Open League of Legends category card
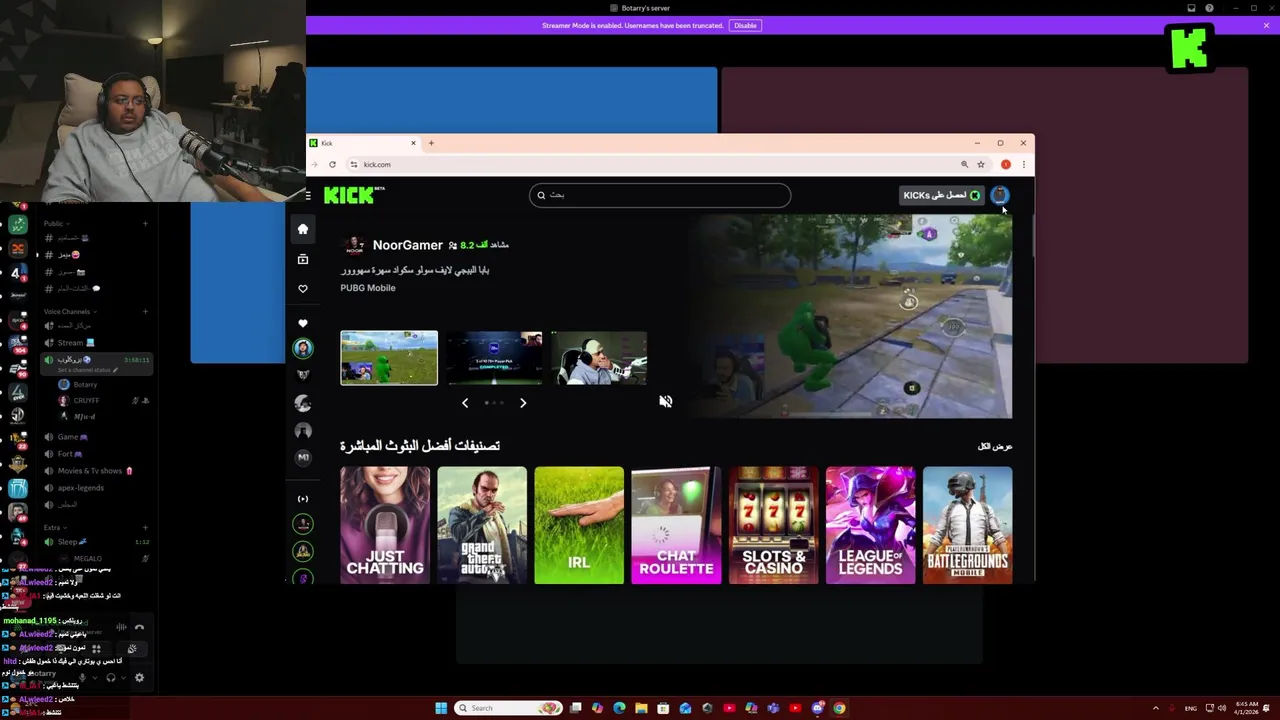1280x720 pixels. tap(870, 525)
